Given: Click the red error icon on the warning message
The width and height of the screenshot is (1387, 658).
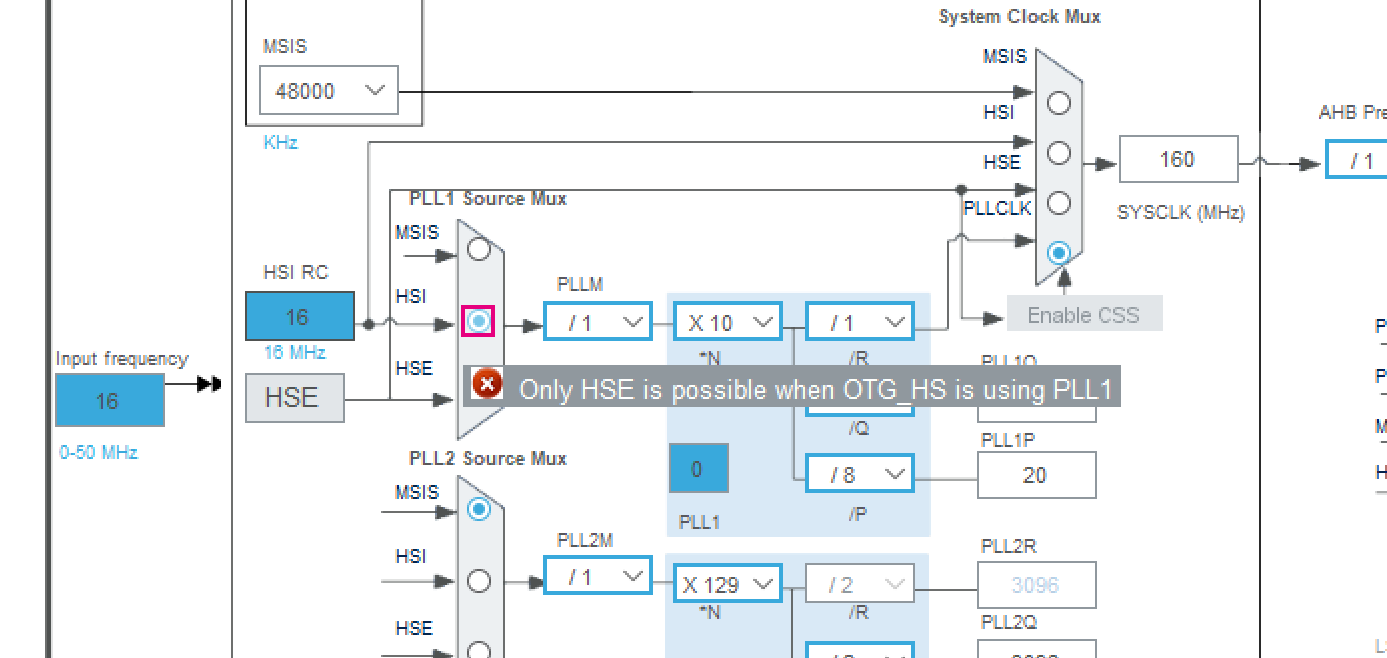Looking at the screenshot, I should click(487, 384).
